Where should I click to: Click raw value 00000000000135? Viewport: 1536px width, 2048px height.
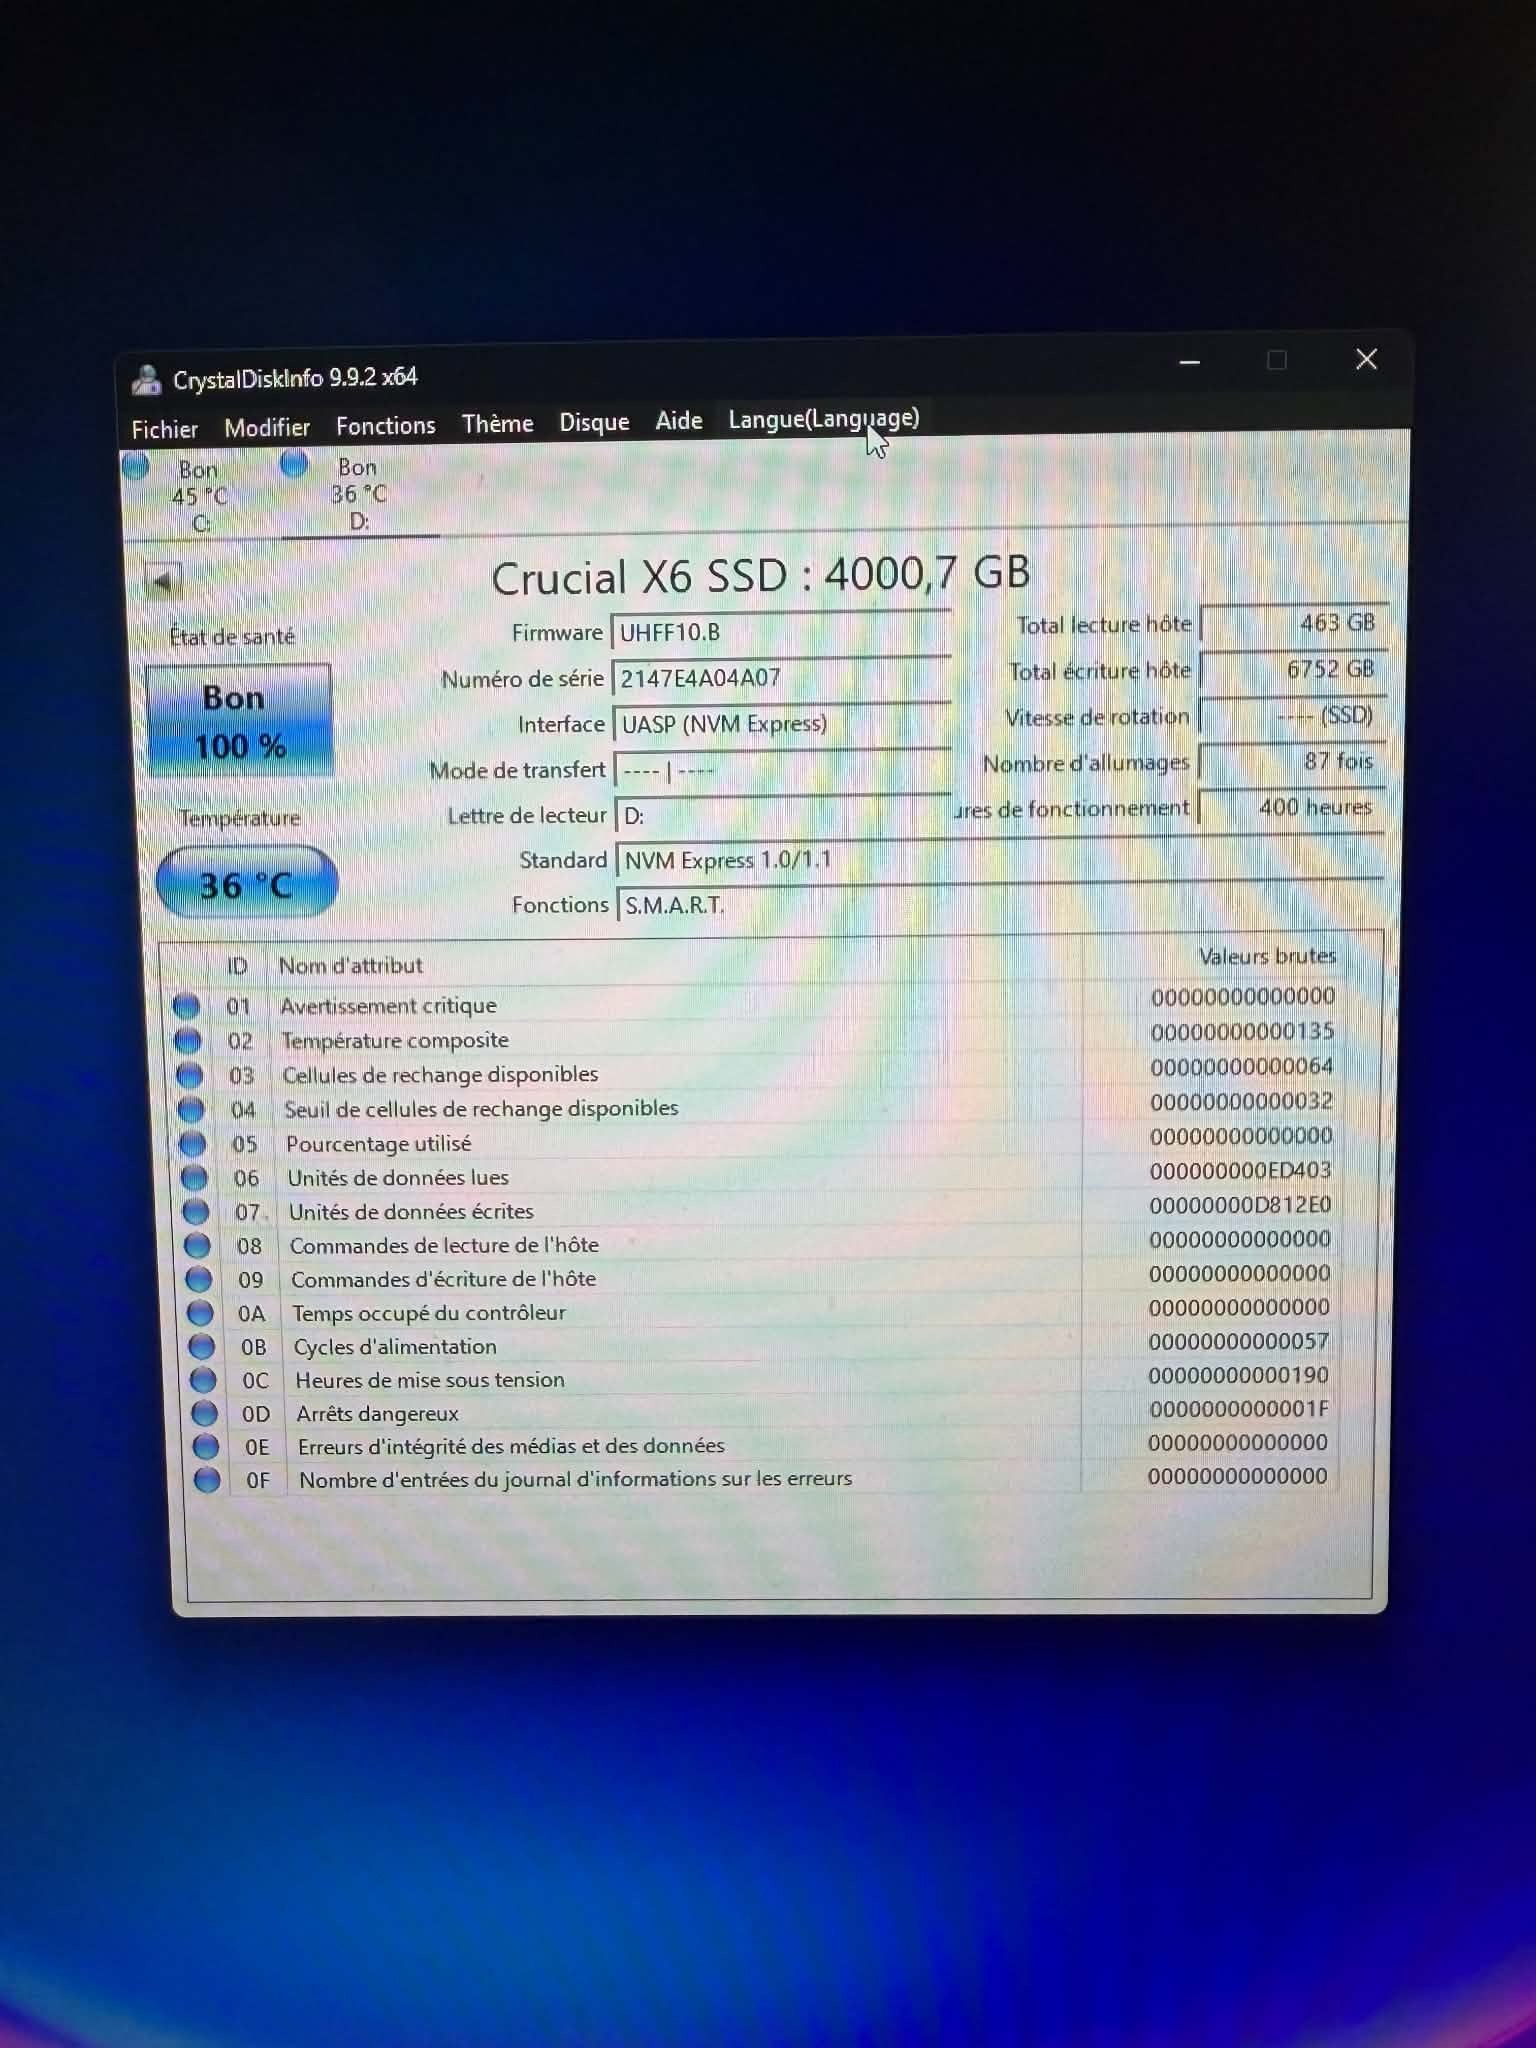(1242, 1032)
